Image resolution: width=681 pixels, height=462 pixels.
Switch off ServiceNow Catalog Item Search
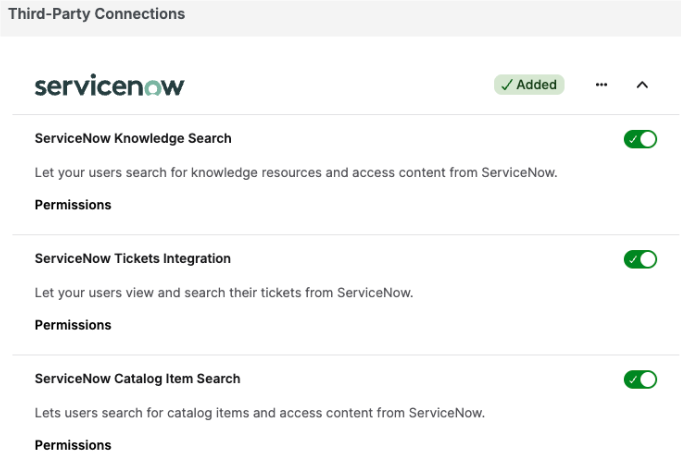point(640,380)
